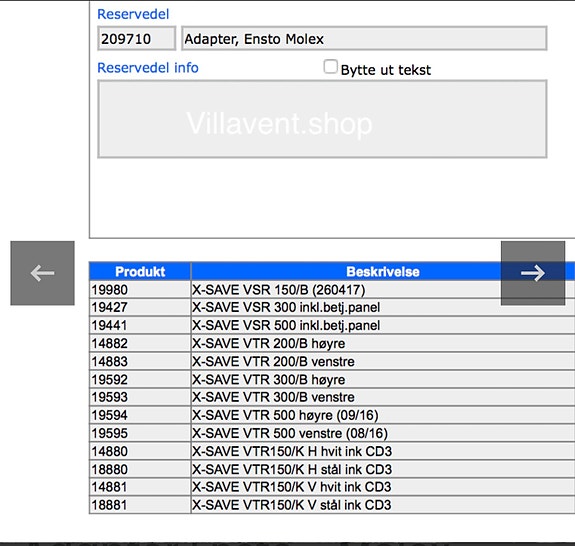
Task: Go to next image with right arrow
Action: tap(533, 273)
